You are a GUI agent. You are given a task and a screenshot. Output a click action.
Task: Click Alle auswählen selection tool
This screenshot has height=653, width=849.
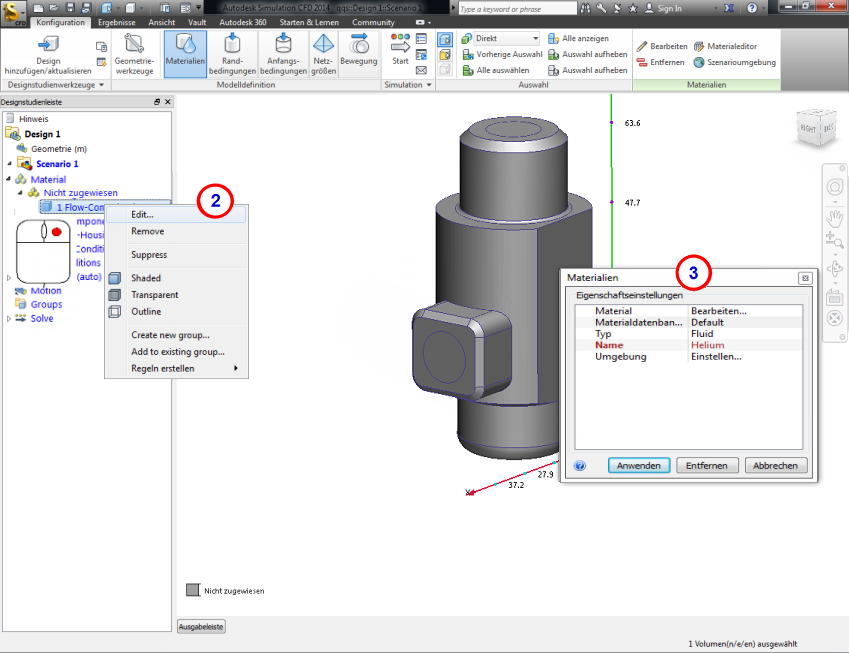[x=495, y=70]
